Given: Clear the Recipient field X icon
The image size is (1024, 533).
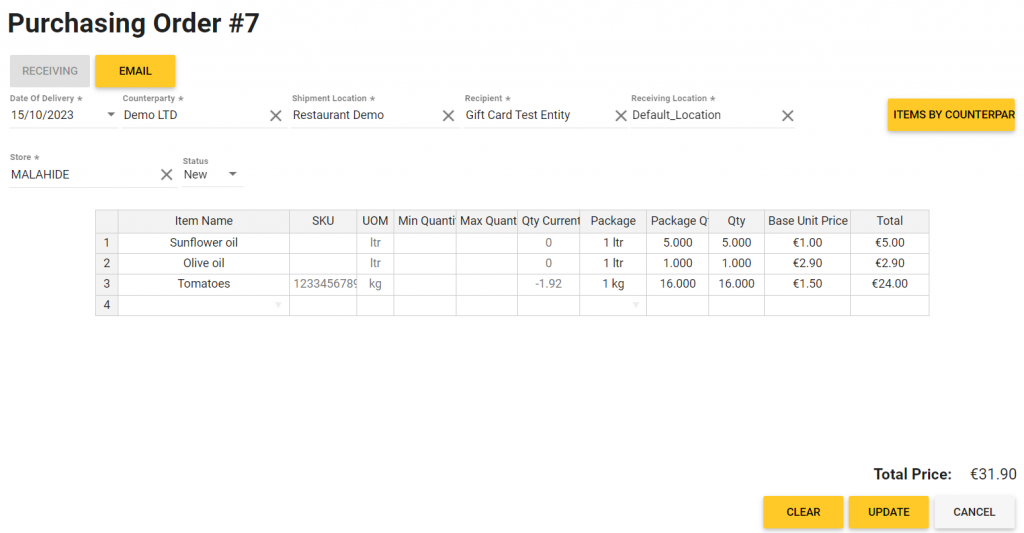Looking at the screenshot, I should click(x=621, y=116).
